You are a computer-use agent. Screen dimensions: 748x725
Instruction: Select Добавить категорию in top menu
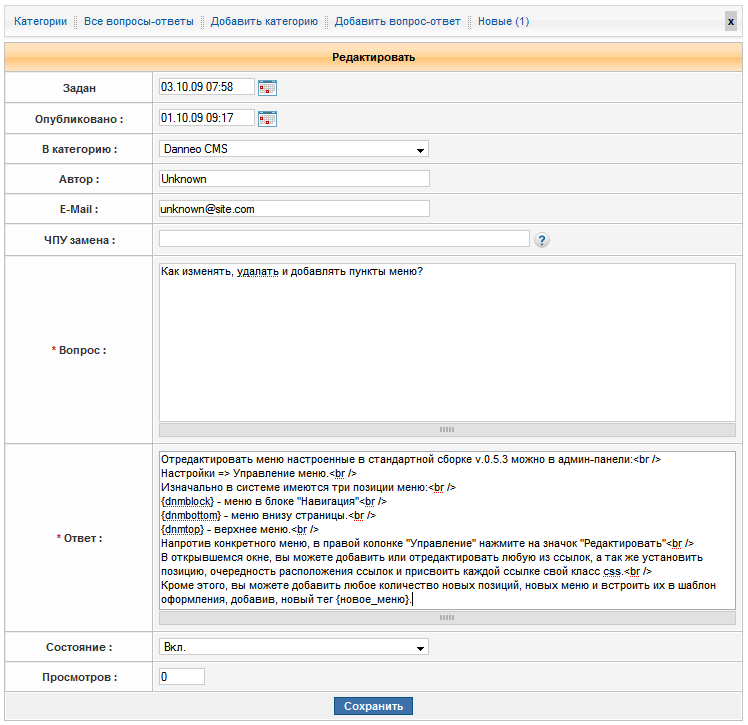(264, 21)
